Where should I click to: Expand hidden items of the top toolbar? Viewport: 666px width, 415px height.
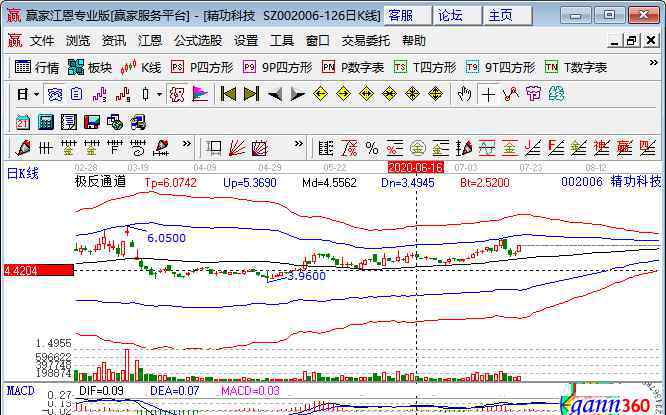click(x=653, y=63)
